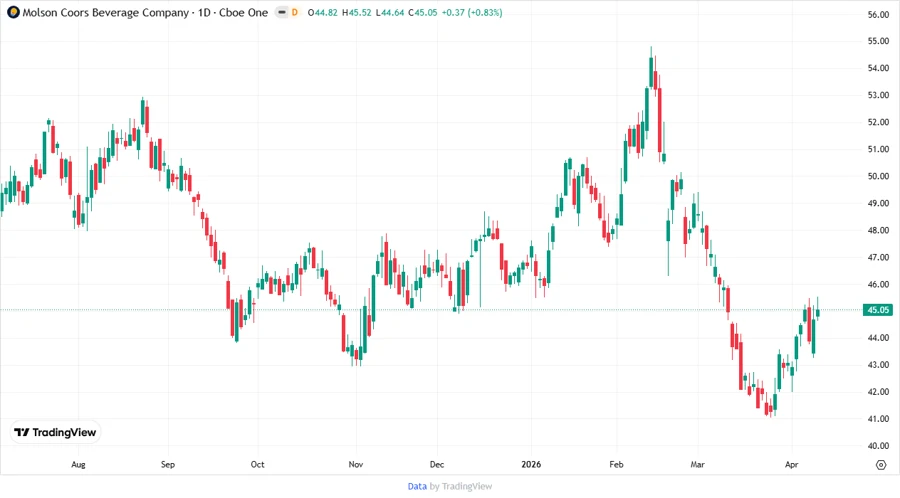Click the Molson Coors company logo icon

tap(13, 12)
